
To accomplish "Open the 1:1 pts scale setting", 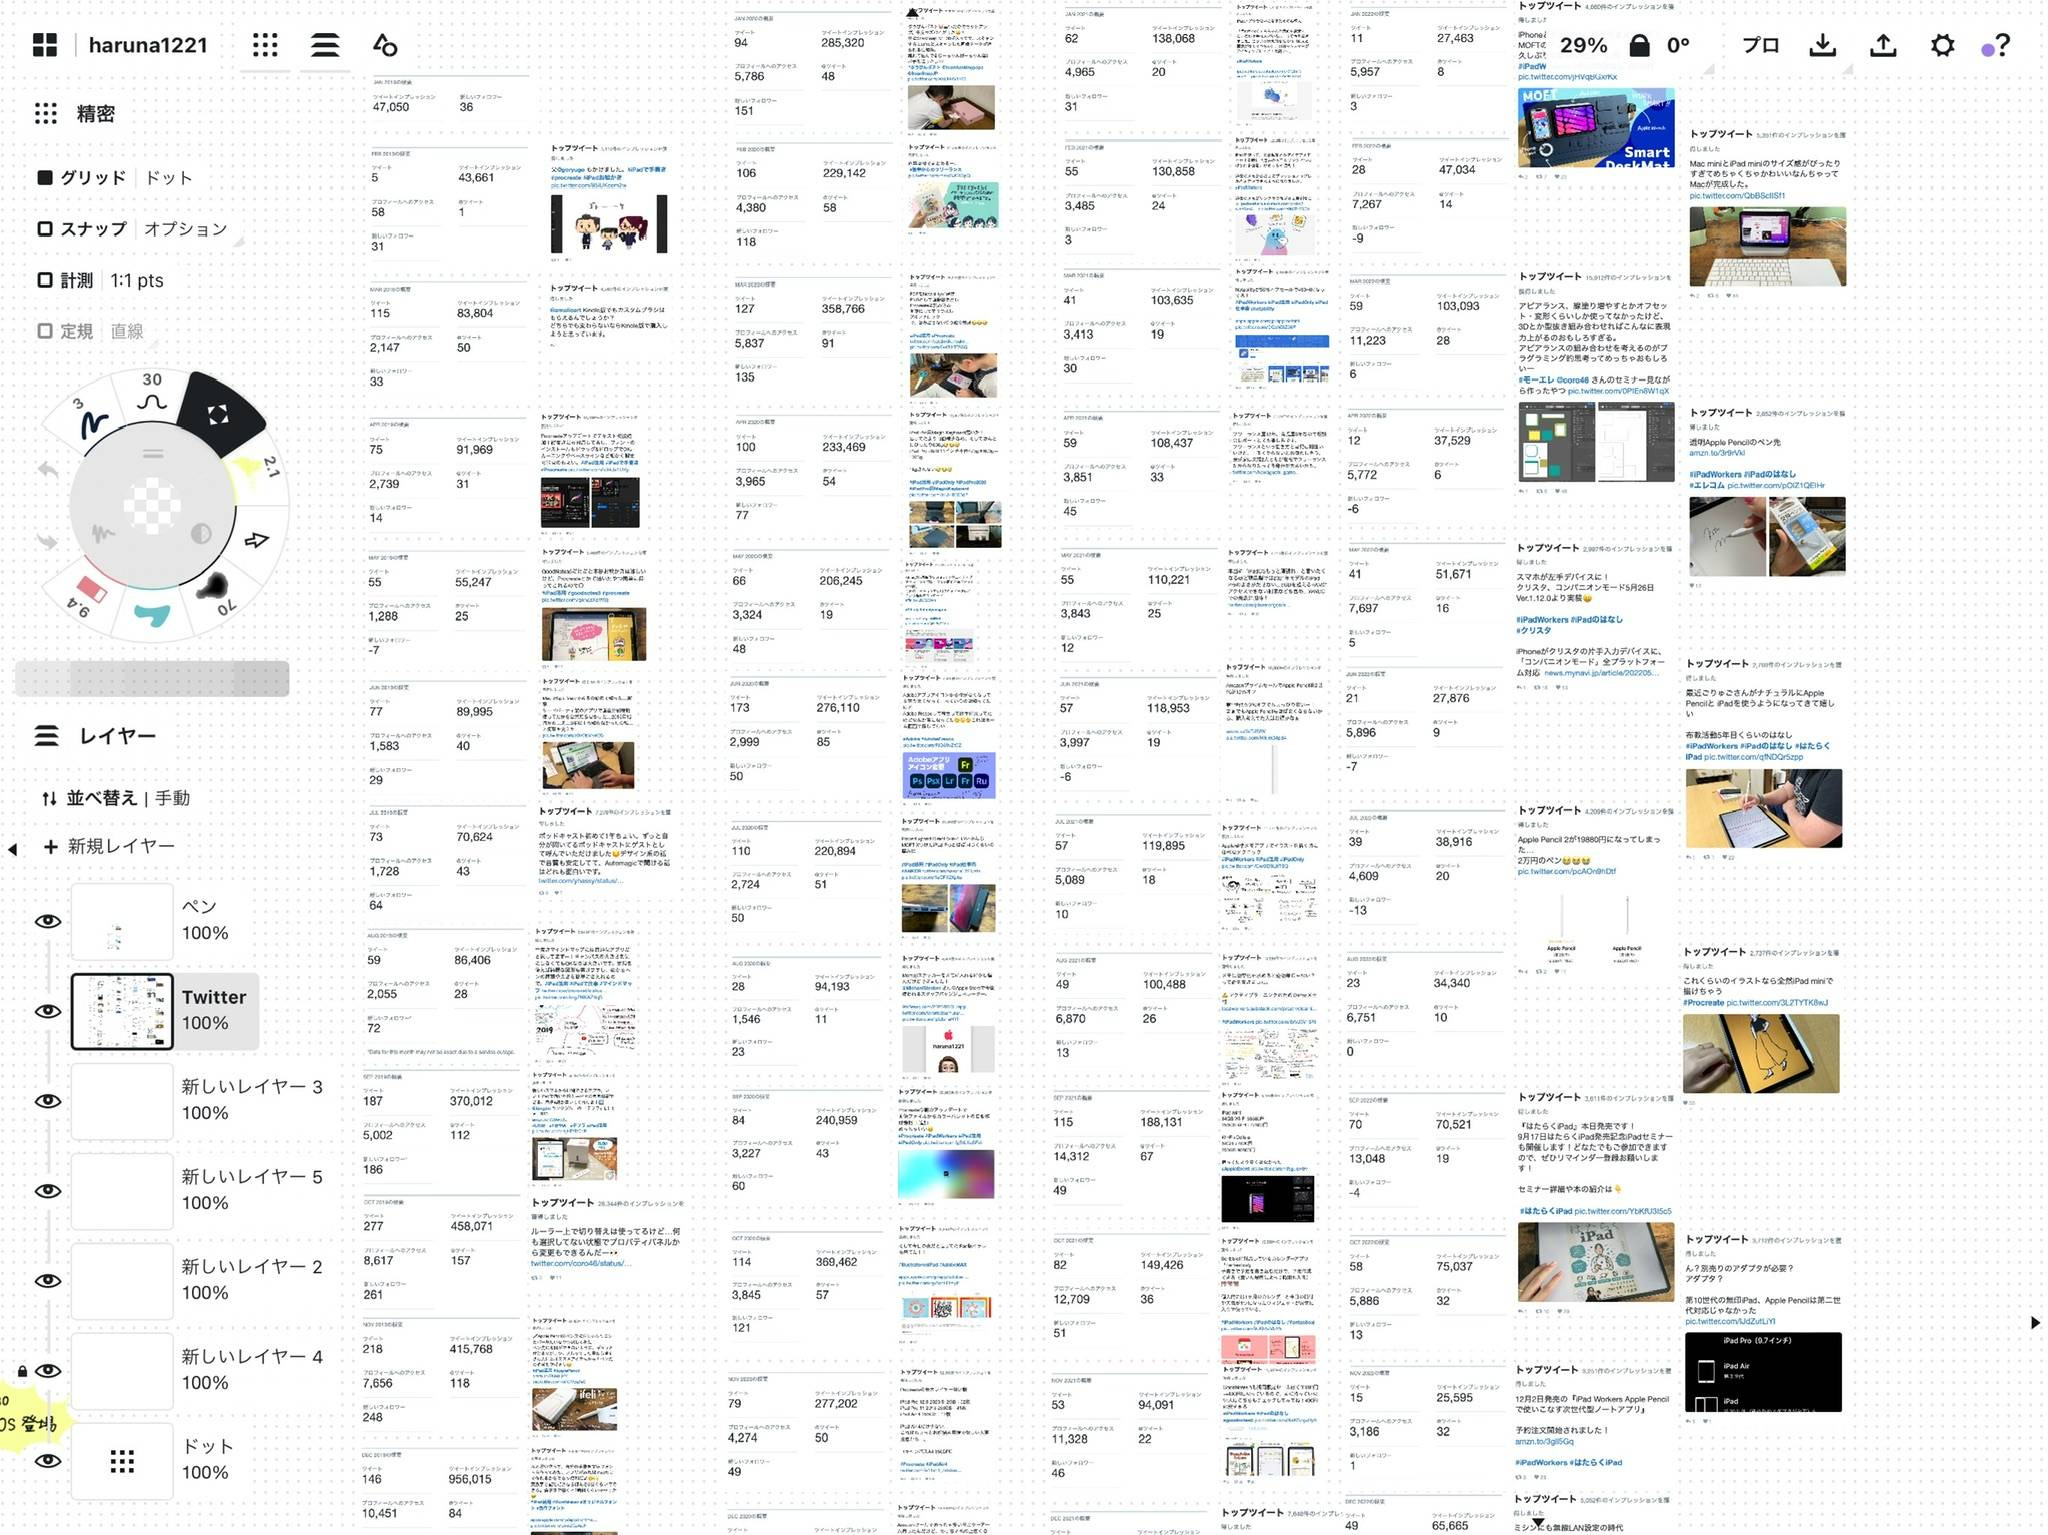I will (137, 281).
